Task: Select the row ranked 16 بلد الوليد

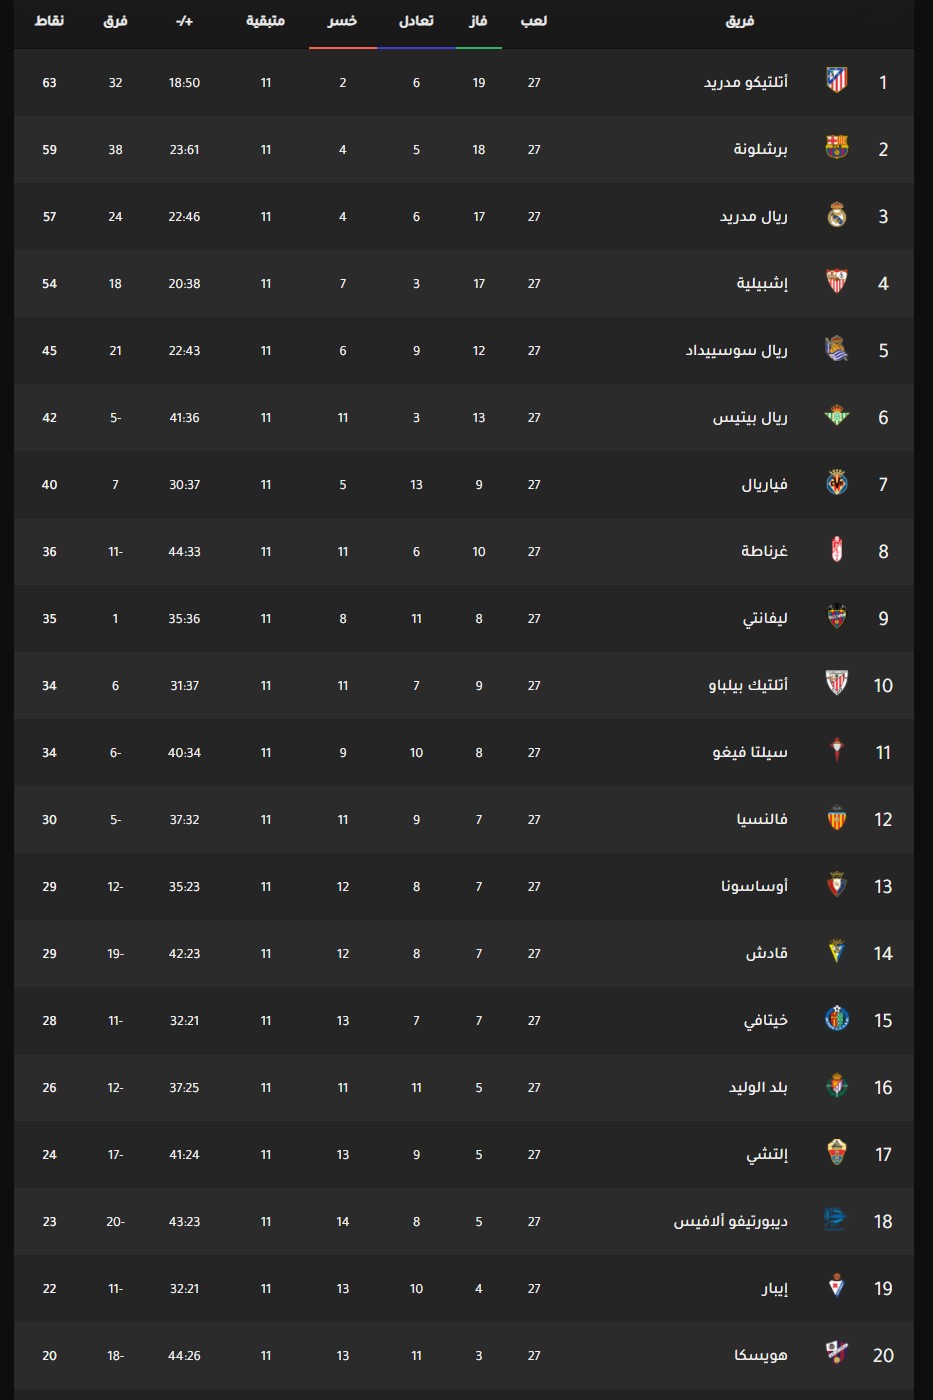Action: 464,1087
